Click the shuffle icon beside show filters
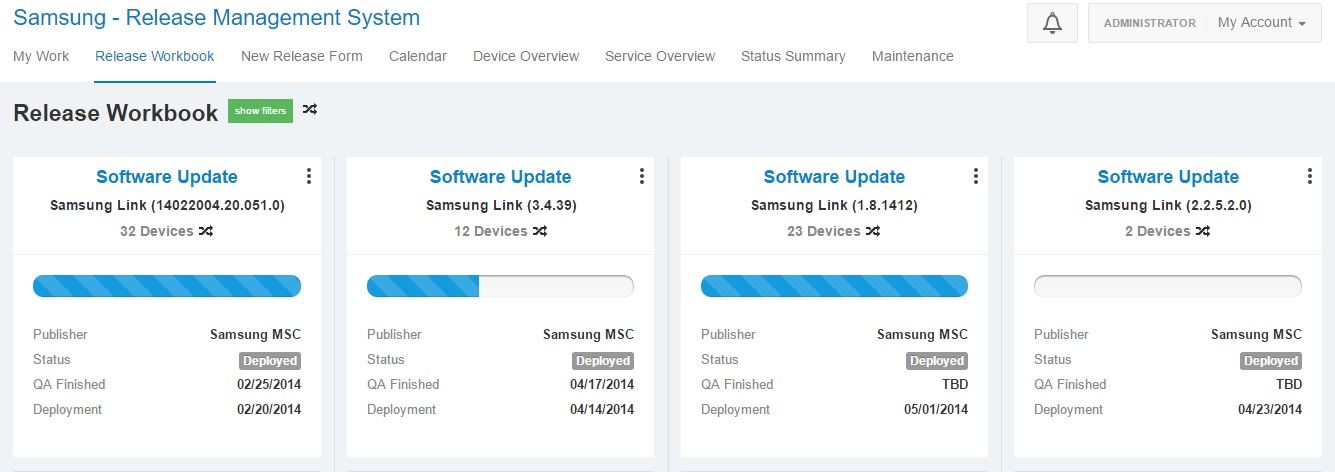The image size is (1335, 472). (310, 110)
